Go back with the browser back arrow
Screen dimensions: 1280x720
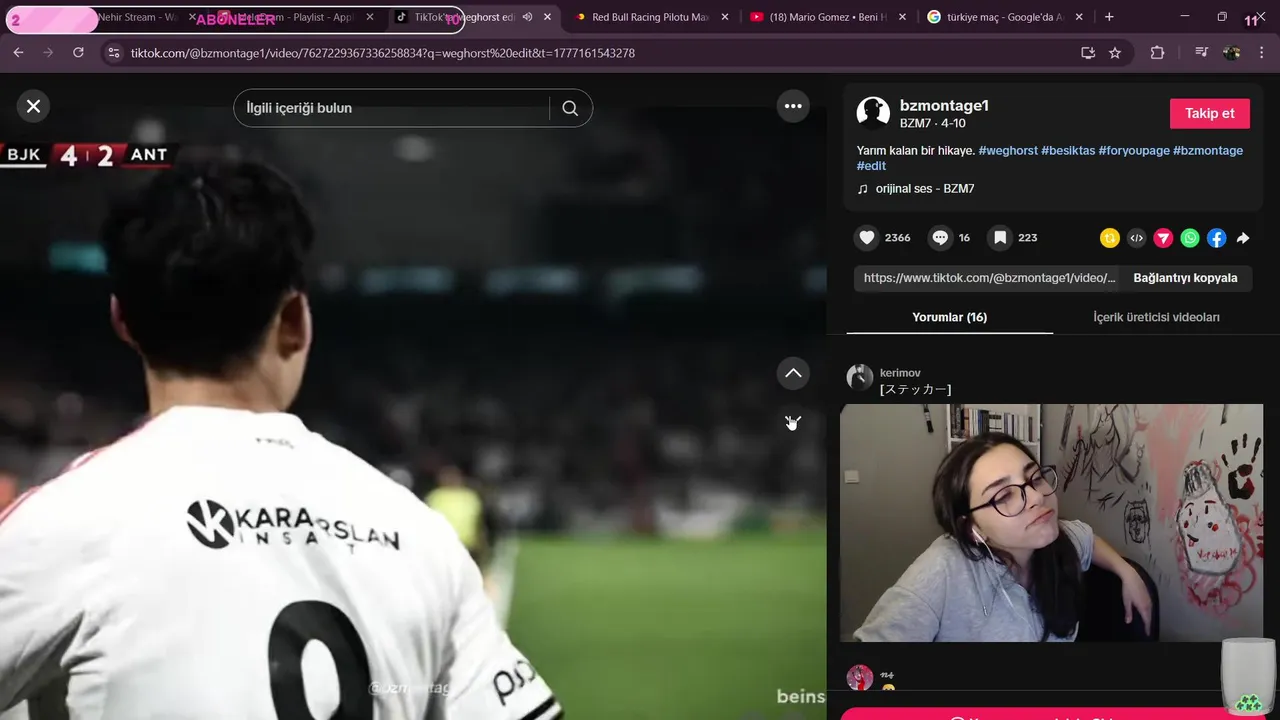click(x=18, y=53)
